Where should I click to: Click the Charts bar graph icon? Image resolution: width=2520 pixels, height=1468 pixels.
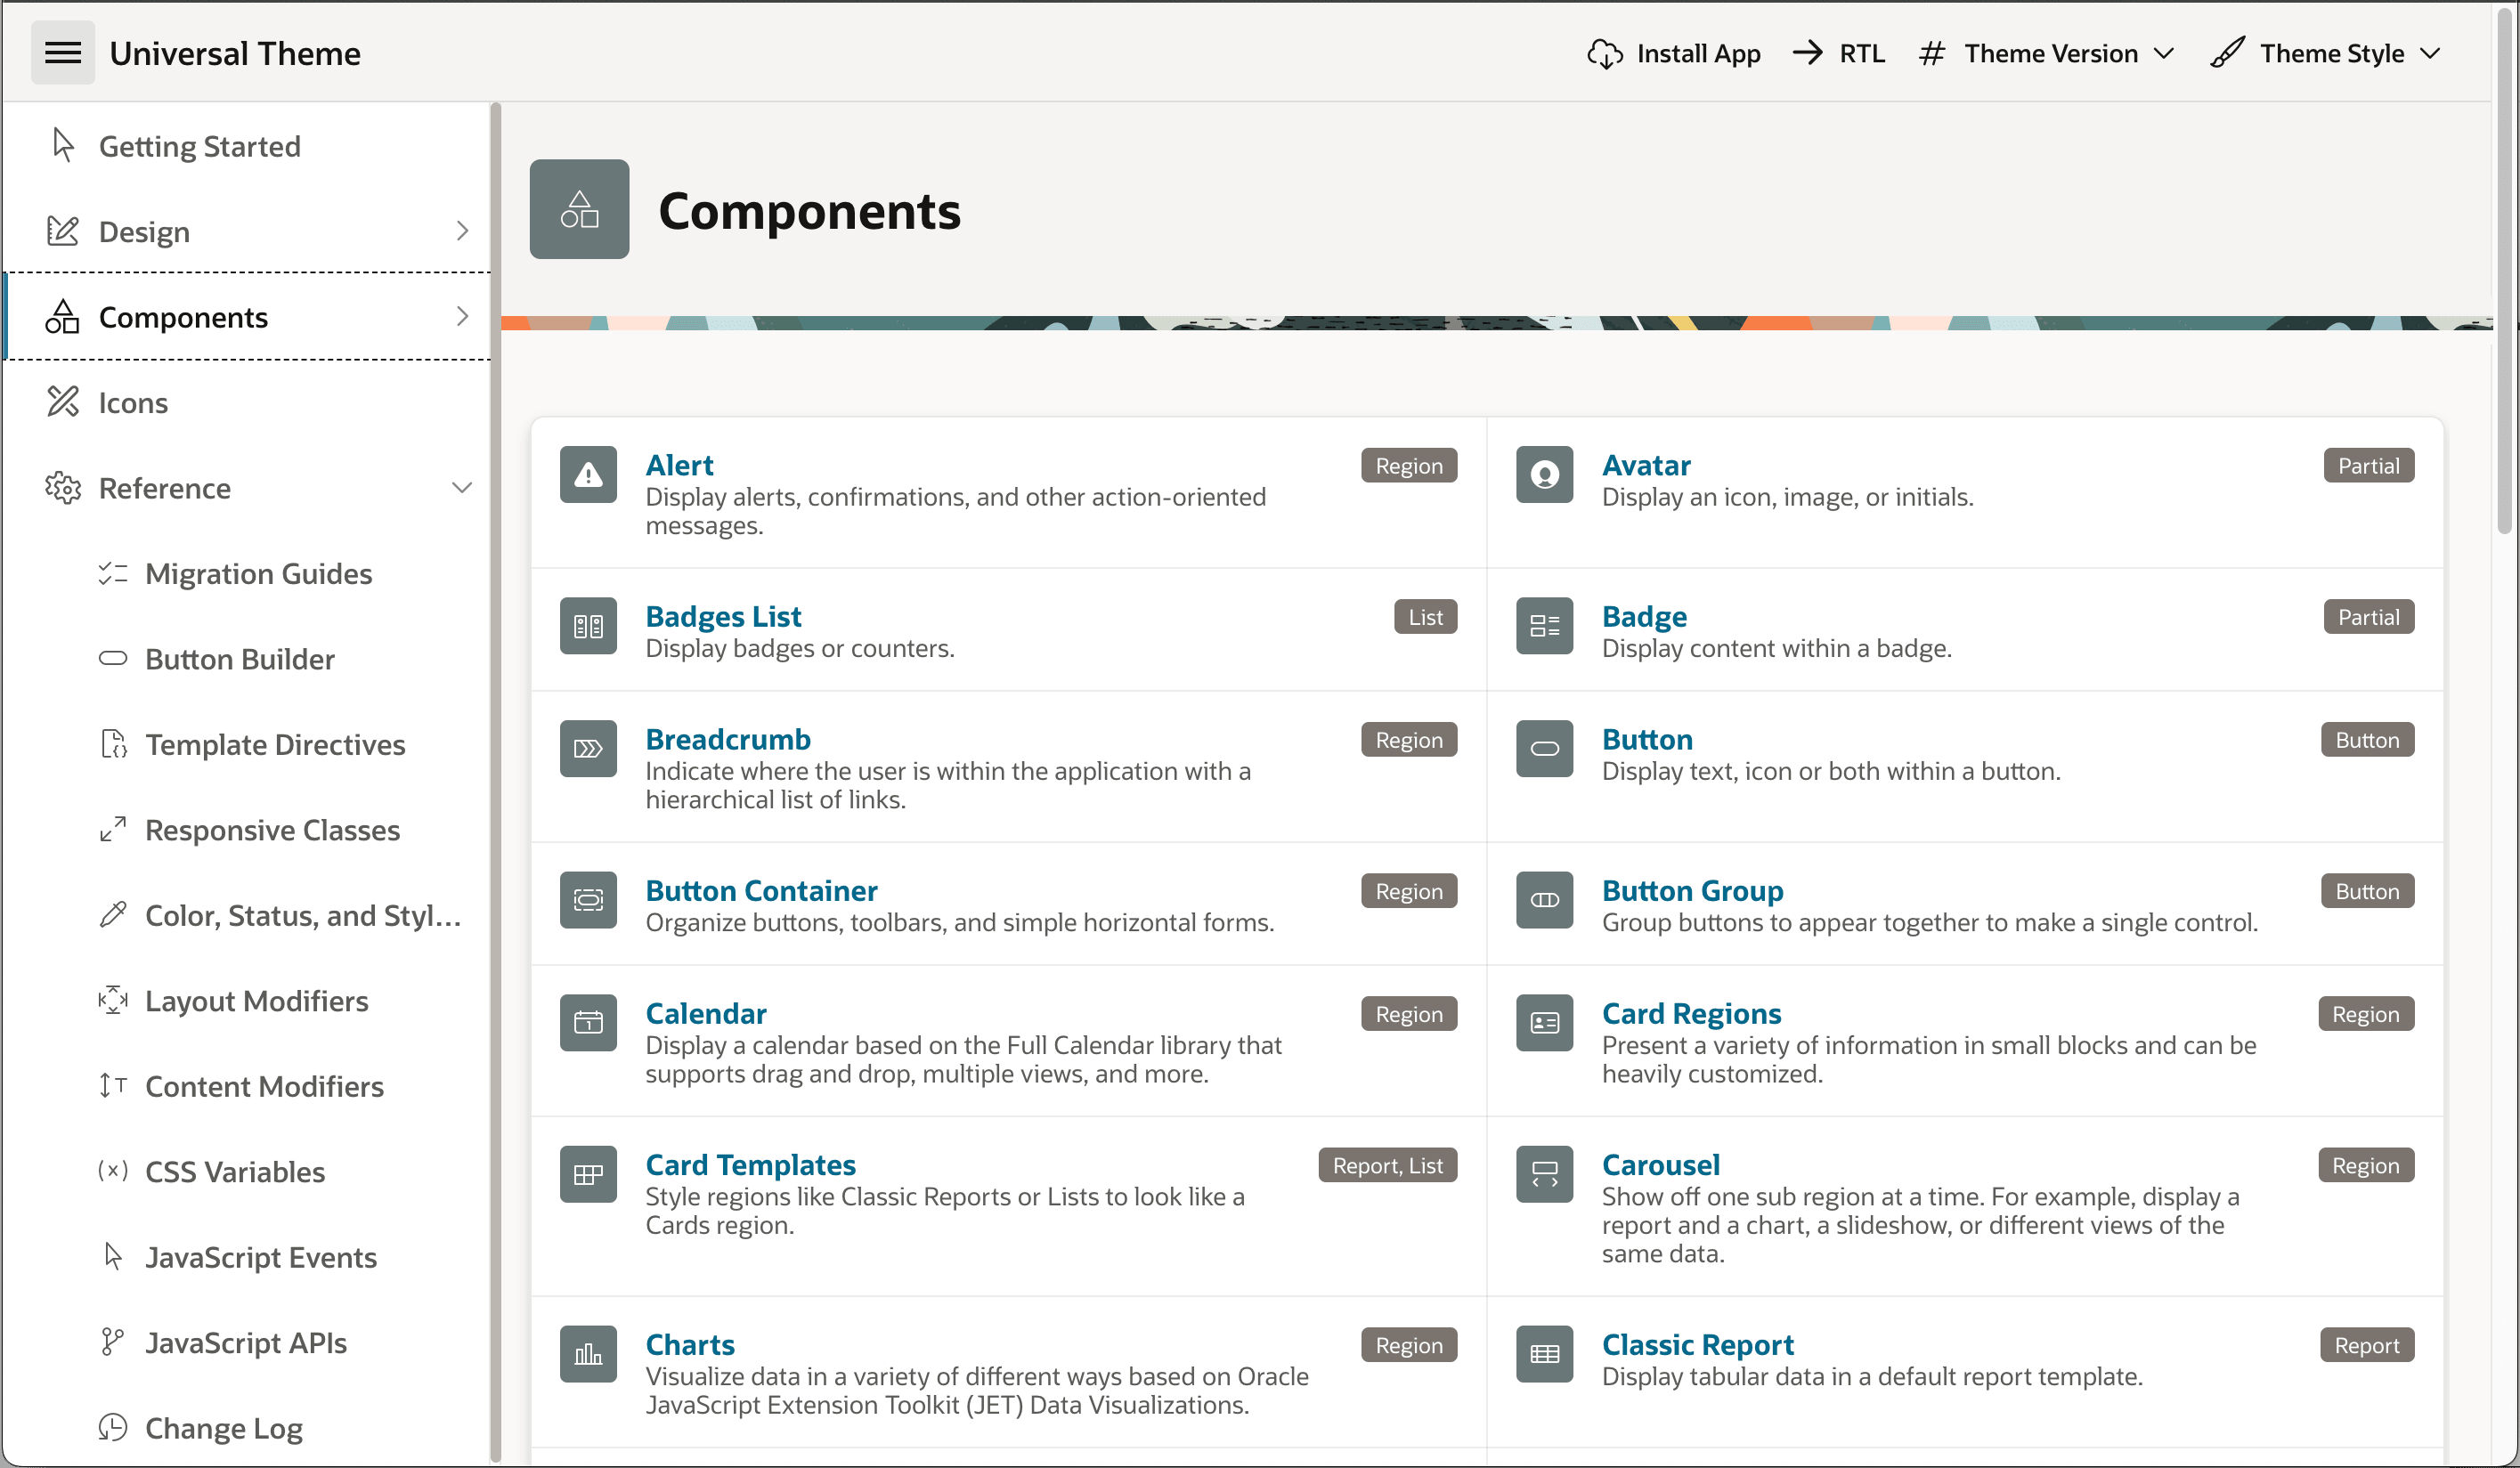click(588, 1354)
